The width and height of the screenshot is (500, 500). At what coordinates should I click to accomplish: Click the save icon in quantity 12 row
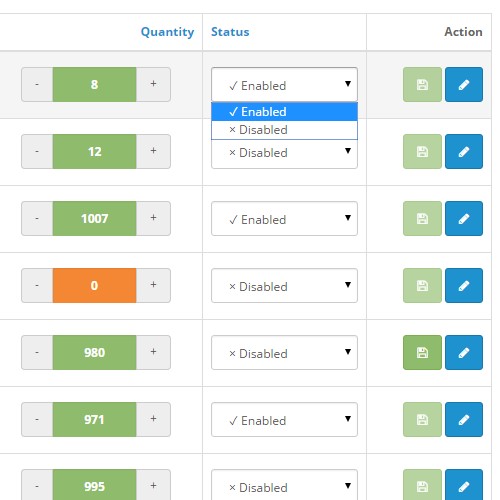422,151
